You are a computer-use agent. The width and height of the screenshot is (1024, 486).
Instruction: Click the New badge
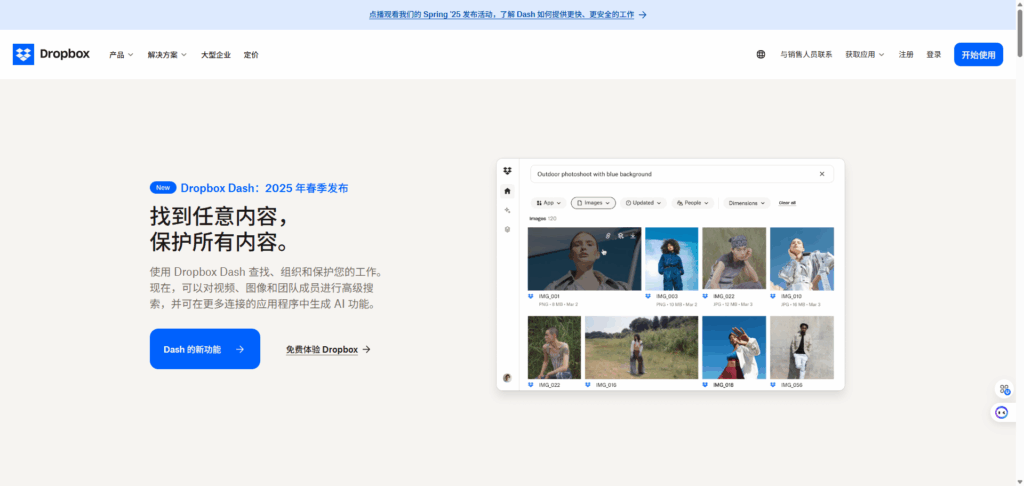tap(163, 188)
